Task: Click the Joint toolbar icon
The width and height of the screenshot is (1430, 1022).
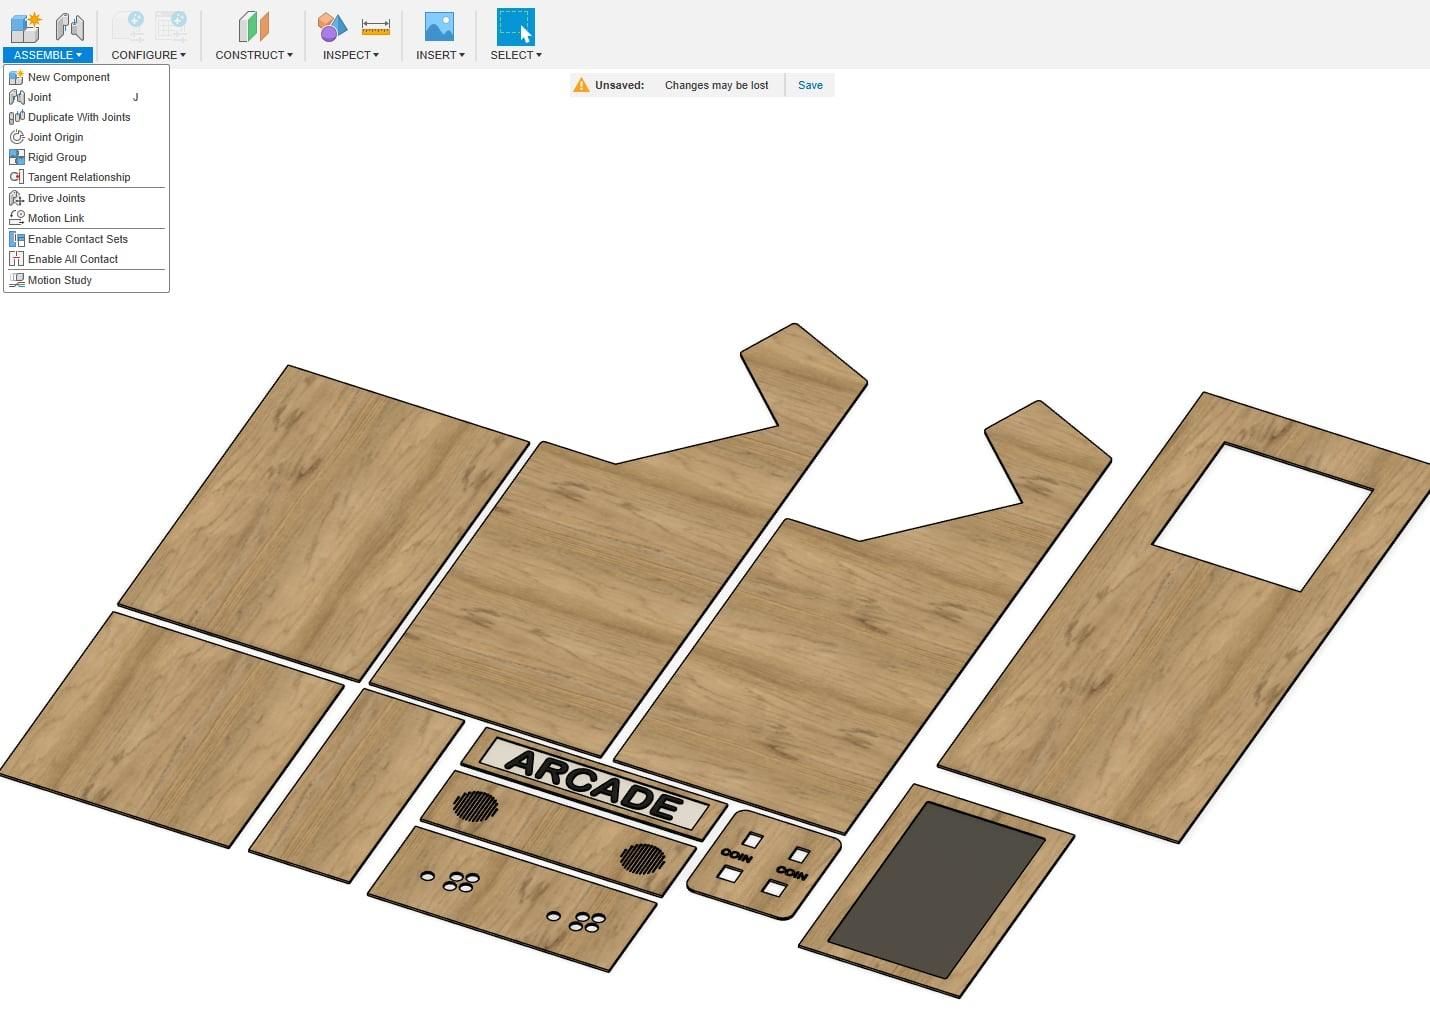Action: point(70,27)
